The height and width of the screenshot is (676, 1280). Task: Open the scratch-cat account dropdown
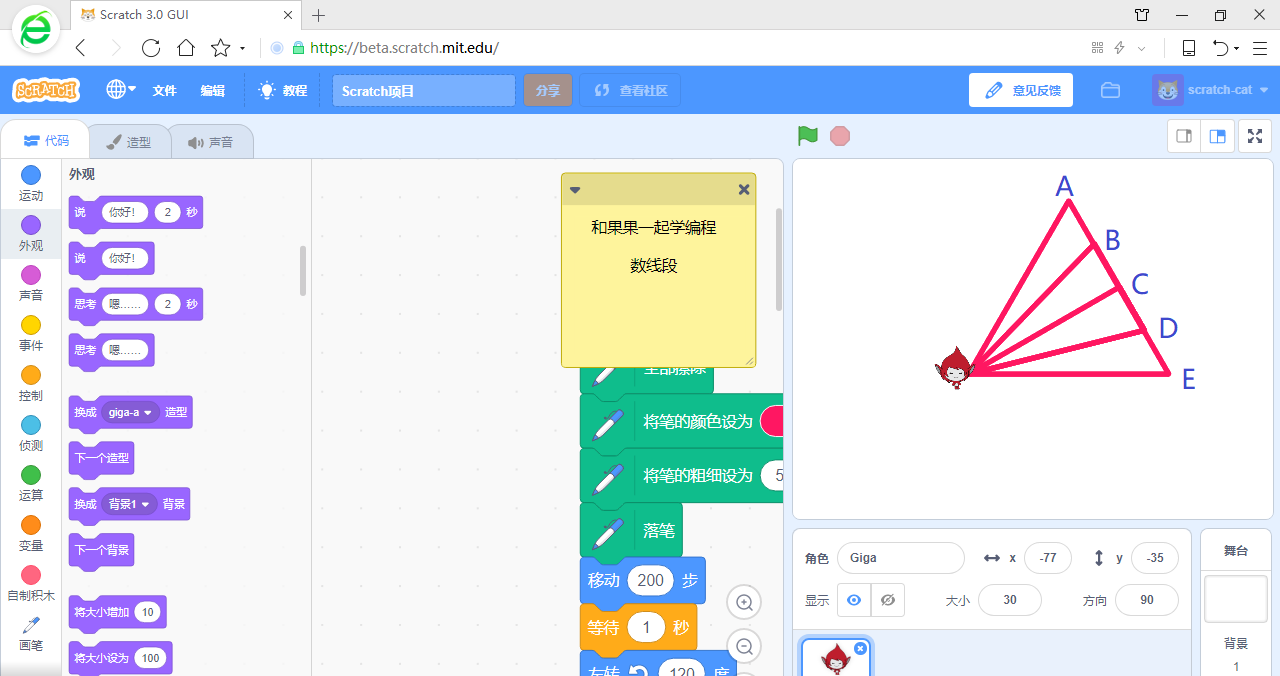click(x=1210, y=90)
